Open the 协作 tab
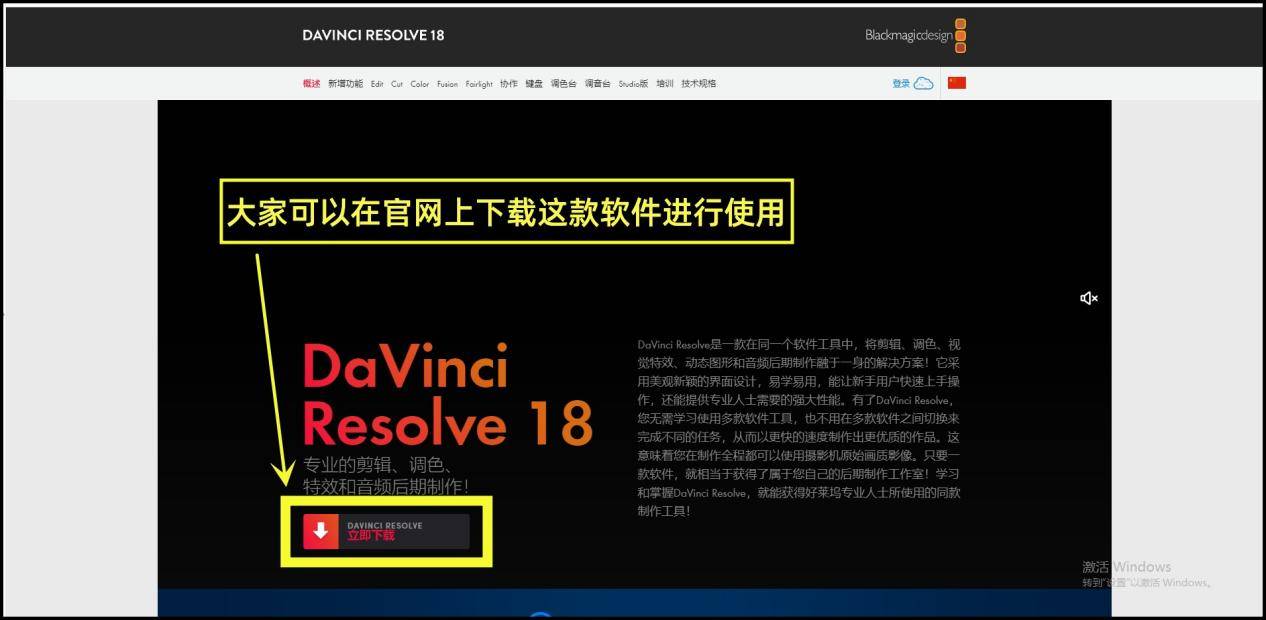 click(509, 84)
